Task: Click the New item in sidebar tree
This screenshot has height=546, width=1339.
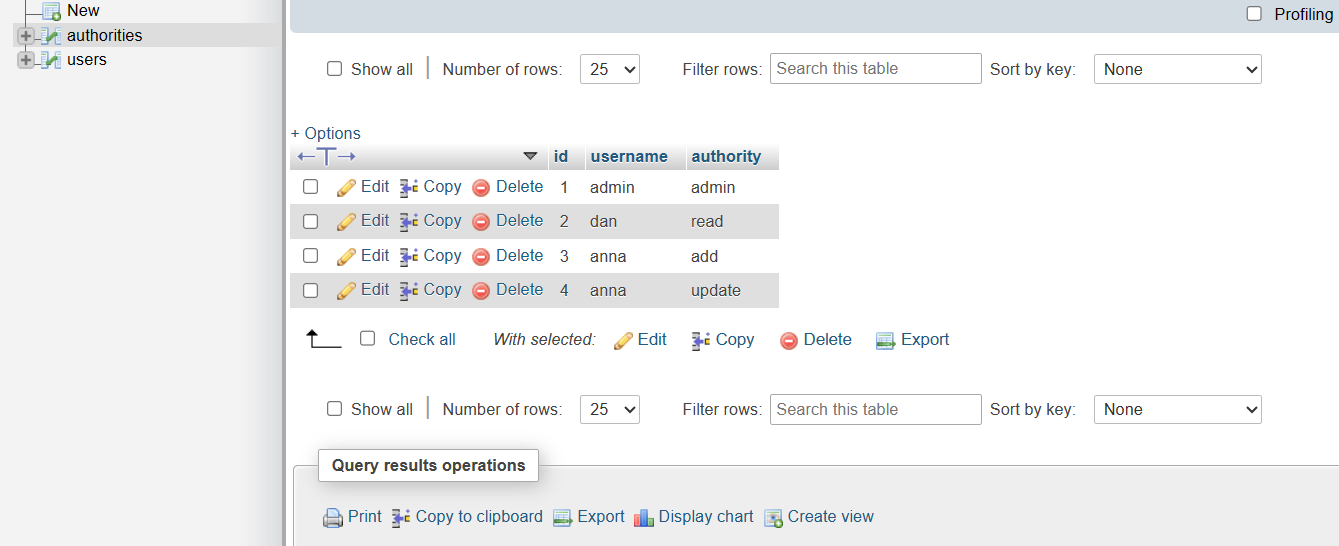Action: [83, 10]
